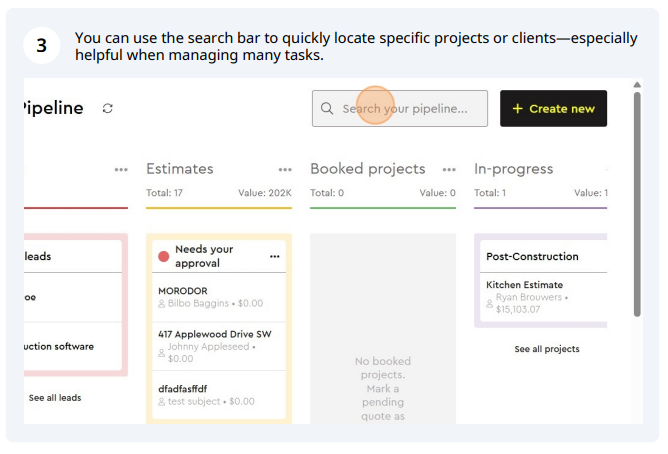Viewport: 668px width, 454px height.
Task: Open the Estimates column options menu
Action: pos(285,170)
